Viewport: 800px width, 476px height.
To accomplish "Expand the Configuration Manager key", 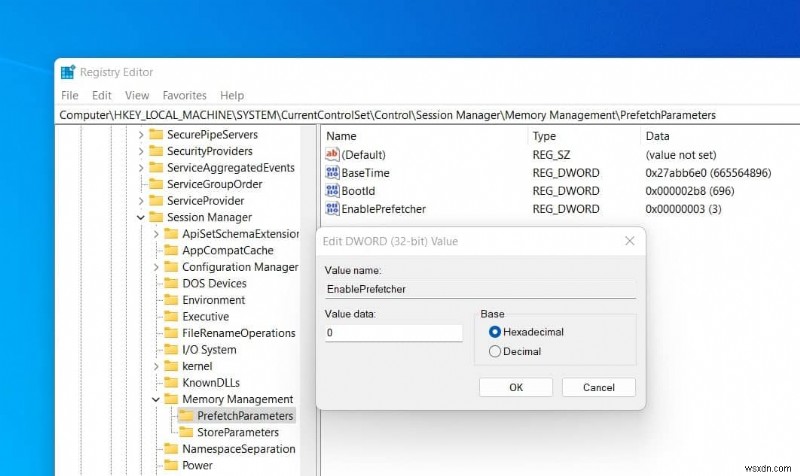I will click(156, 267).
